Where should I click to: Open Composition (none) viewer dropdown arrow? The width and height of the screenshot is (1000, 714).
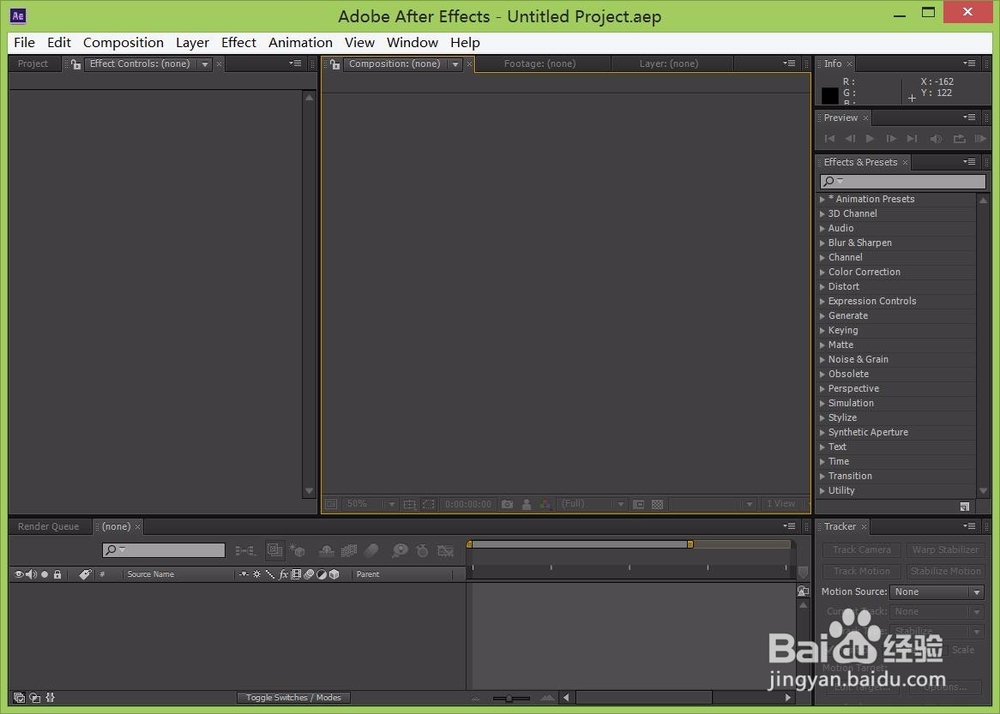[x=455, y=64]
